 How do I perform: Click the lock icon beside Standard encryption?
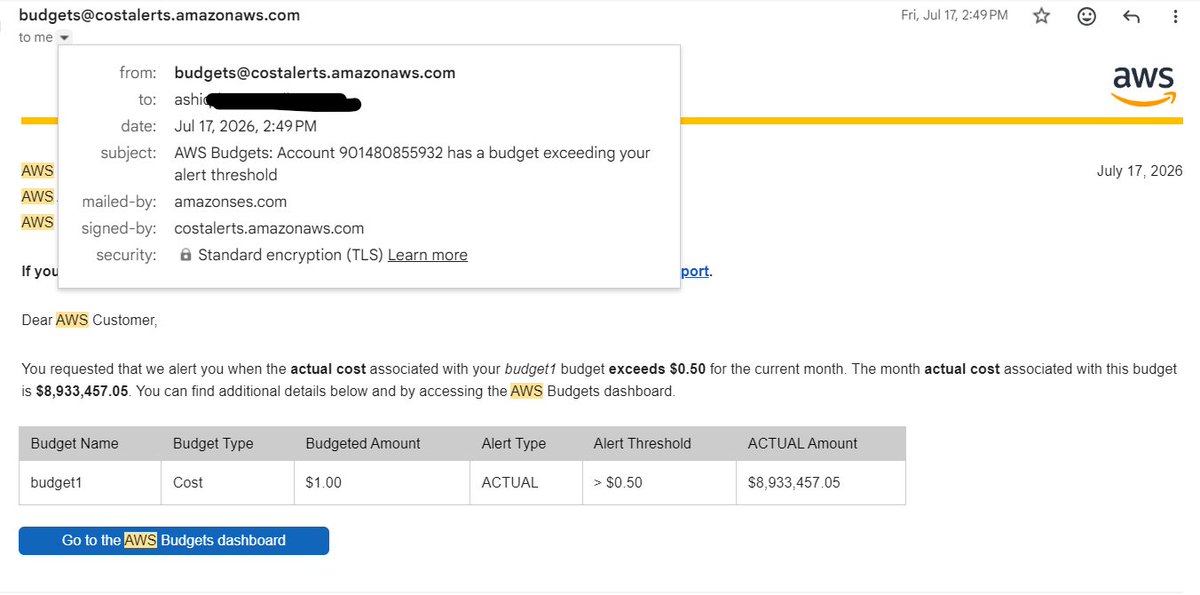185,255
